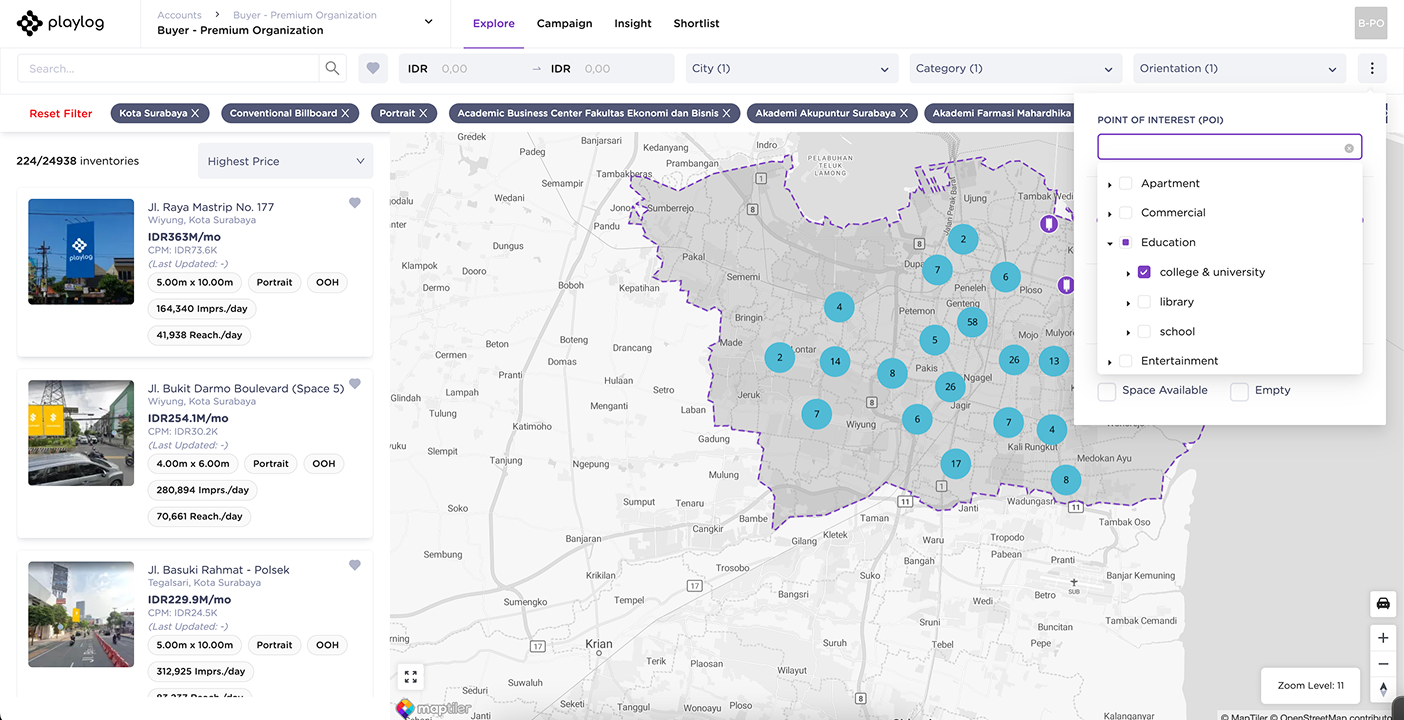Image resolution: width=1404 pixels, height=720 pixels.
Task: Click the map cluster marker showing 58
Action: (972, 322)
